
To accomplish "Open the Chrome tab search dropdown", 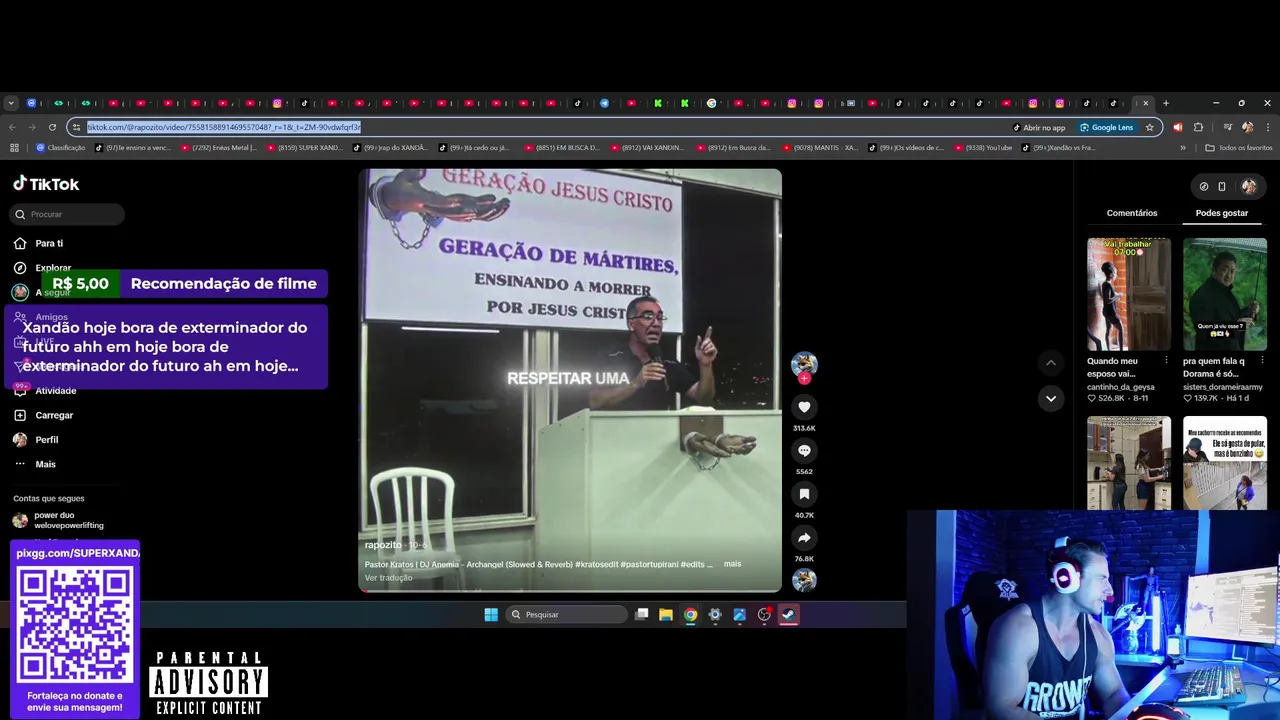I will (x=11, y=103).
